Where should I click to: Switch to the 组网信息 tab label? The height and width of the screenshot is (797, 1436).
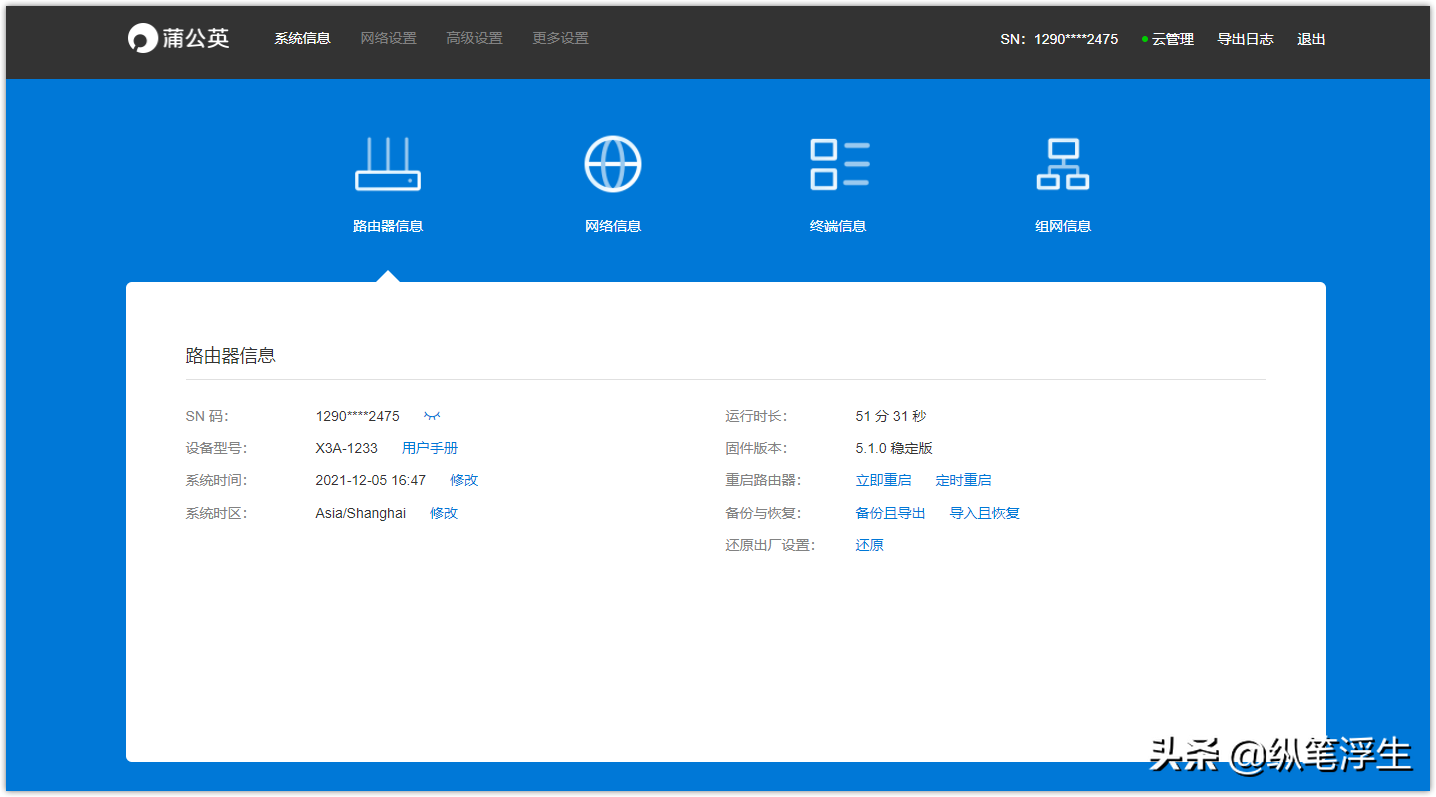(x=1063, y=226)
